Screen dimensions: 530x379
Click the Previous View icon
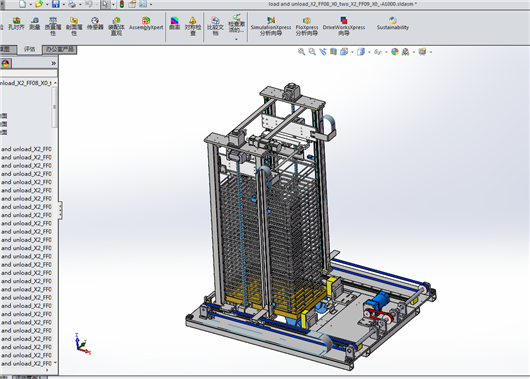[x=323, y=52]
